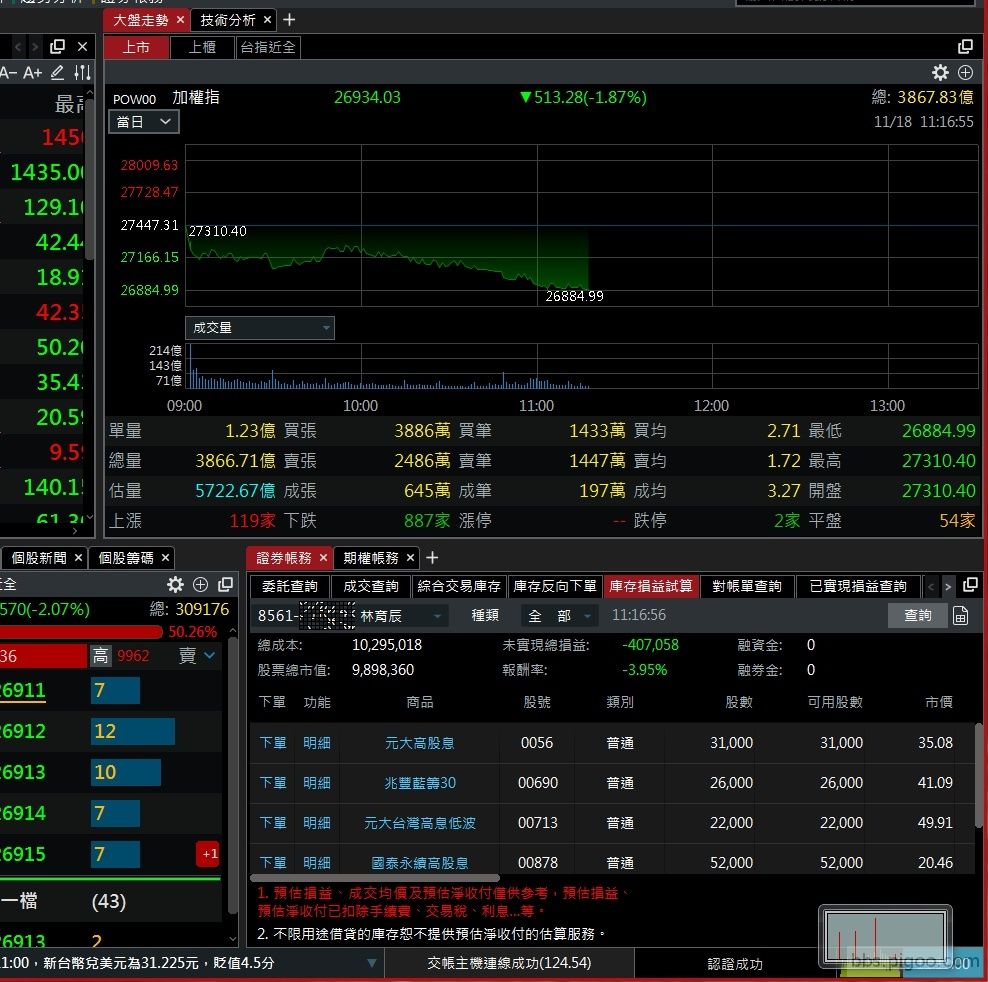This screenshot has height=982, width=988.
Task: Open column adjustment sliders icon
Action: tap(82, 73)
